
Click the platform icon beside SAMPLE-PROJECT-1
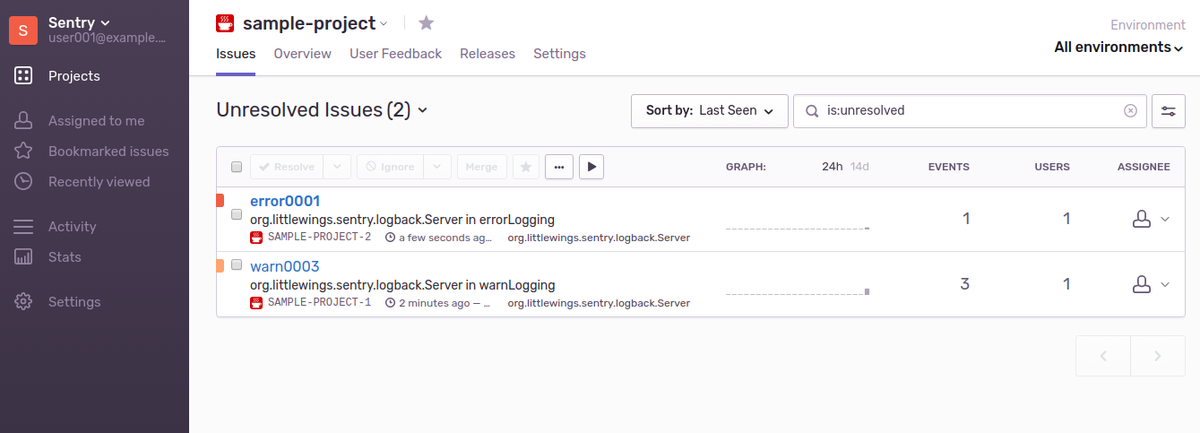click(x=257, y=302)
